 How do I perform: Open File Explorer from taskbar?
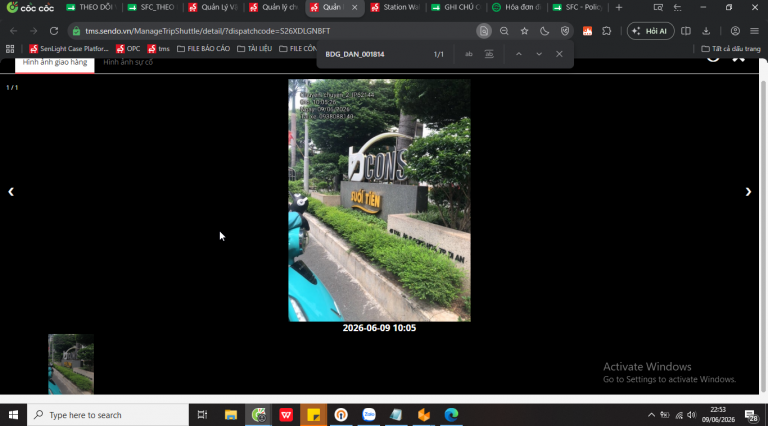pyautogui.click(x=231, y=415)
